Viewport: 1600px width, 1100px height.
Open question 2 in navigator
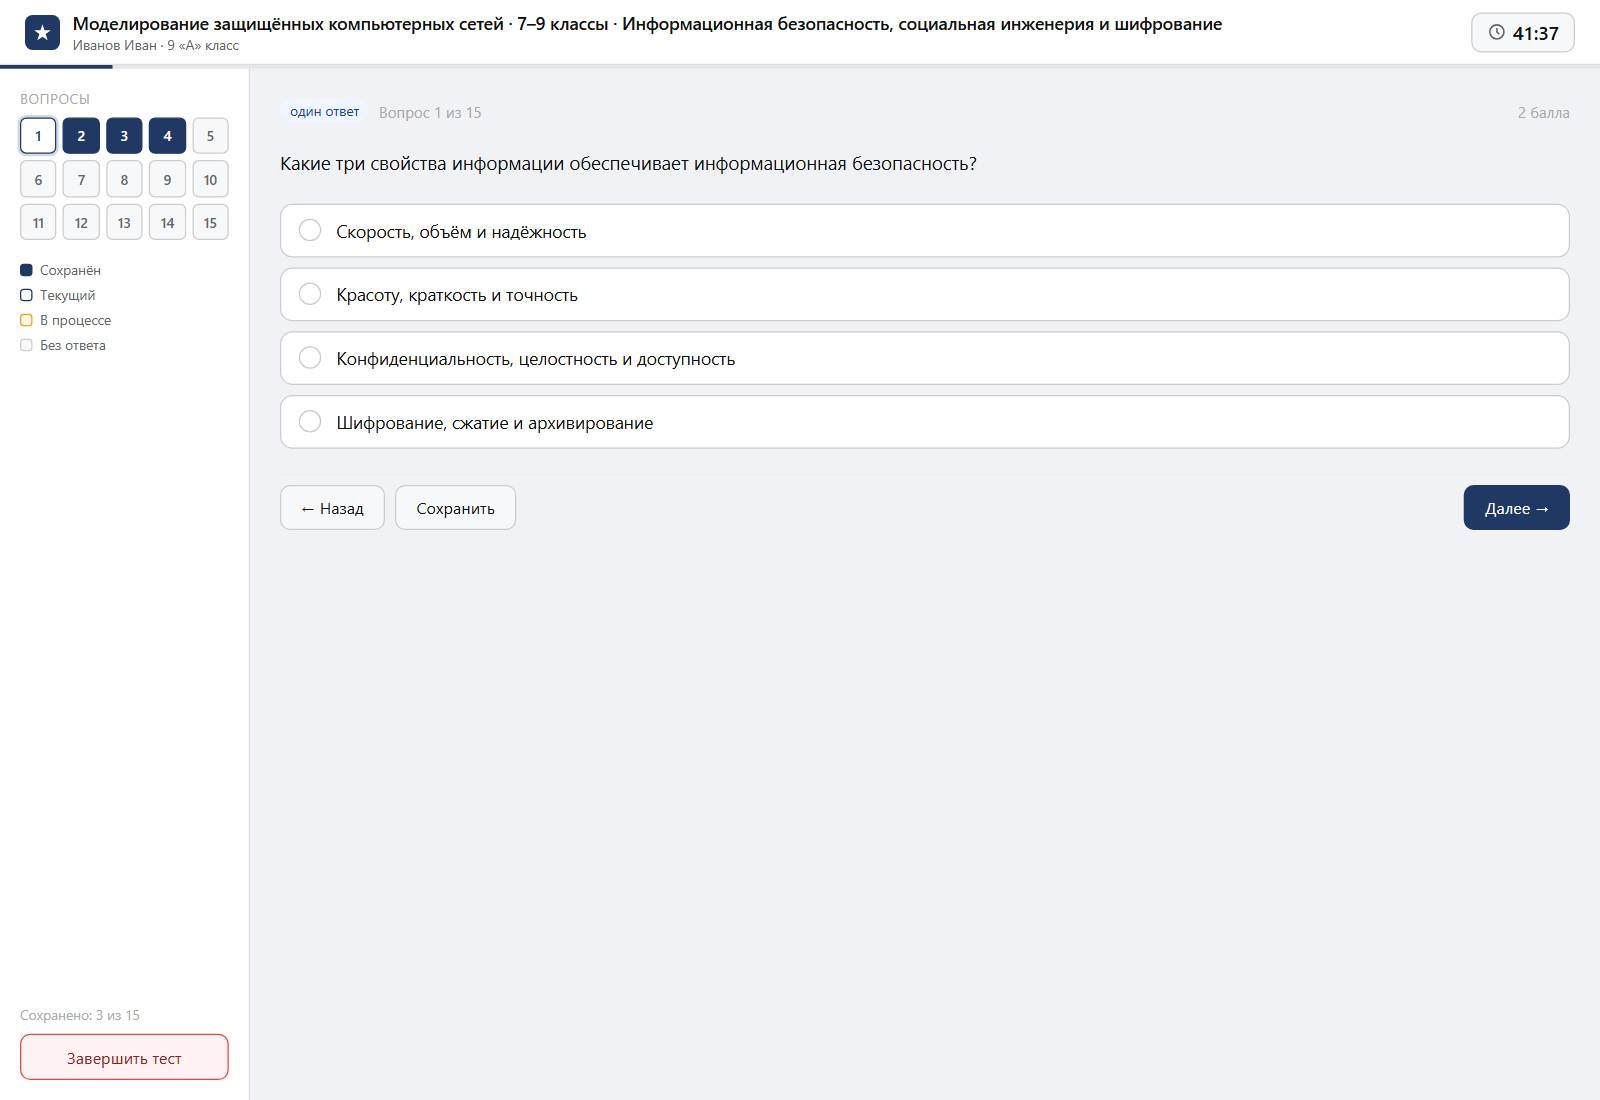(x=81, y=136)
